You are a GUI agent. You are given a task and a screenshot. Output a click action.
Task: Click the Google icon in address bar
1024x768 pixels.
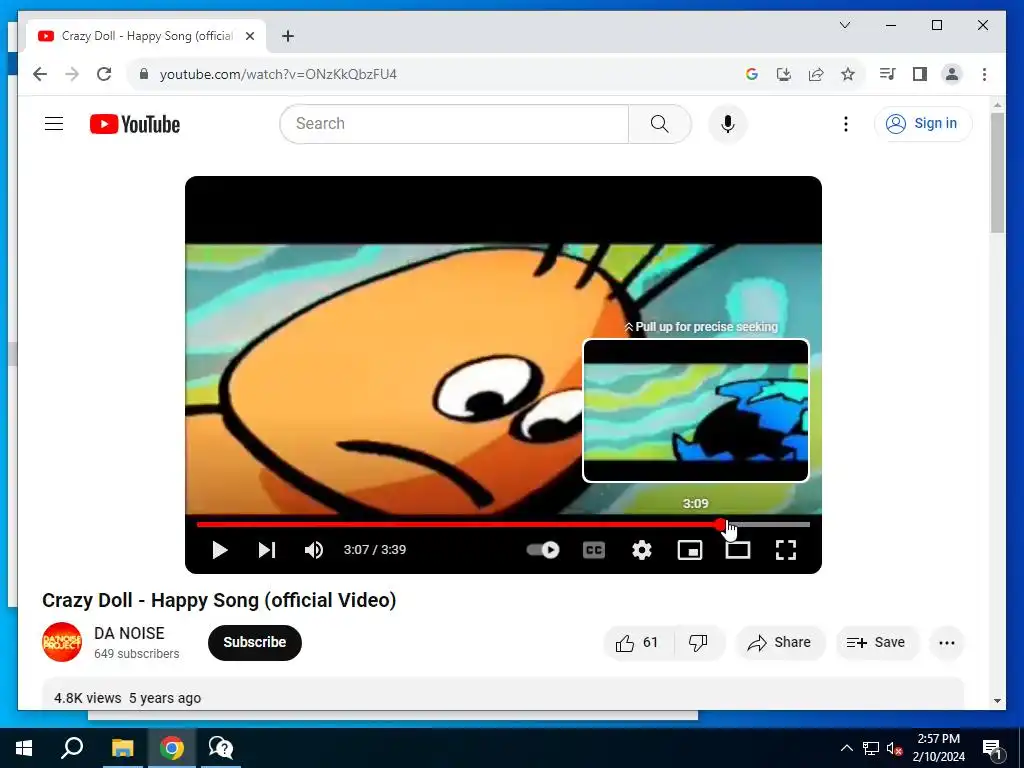coord(752,74)
